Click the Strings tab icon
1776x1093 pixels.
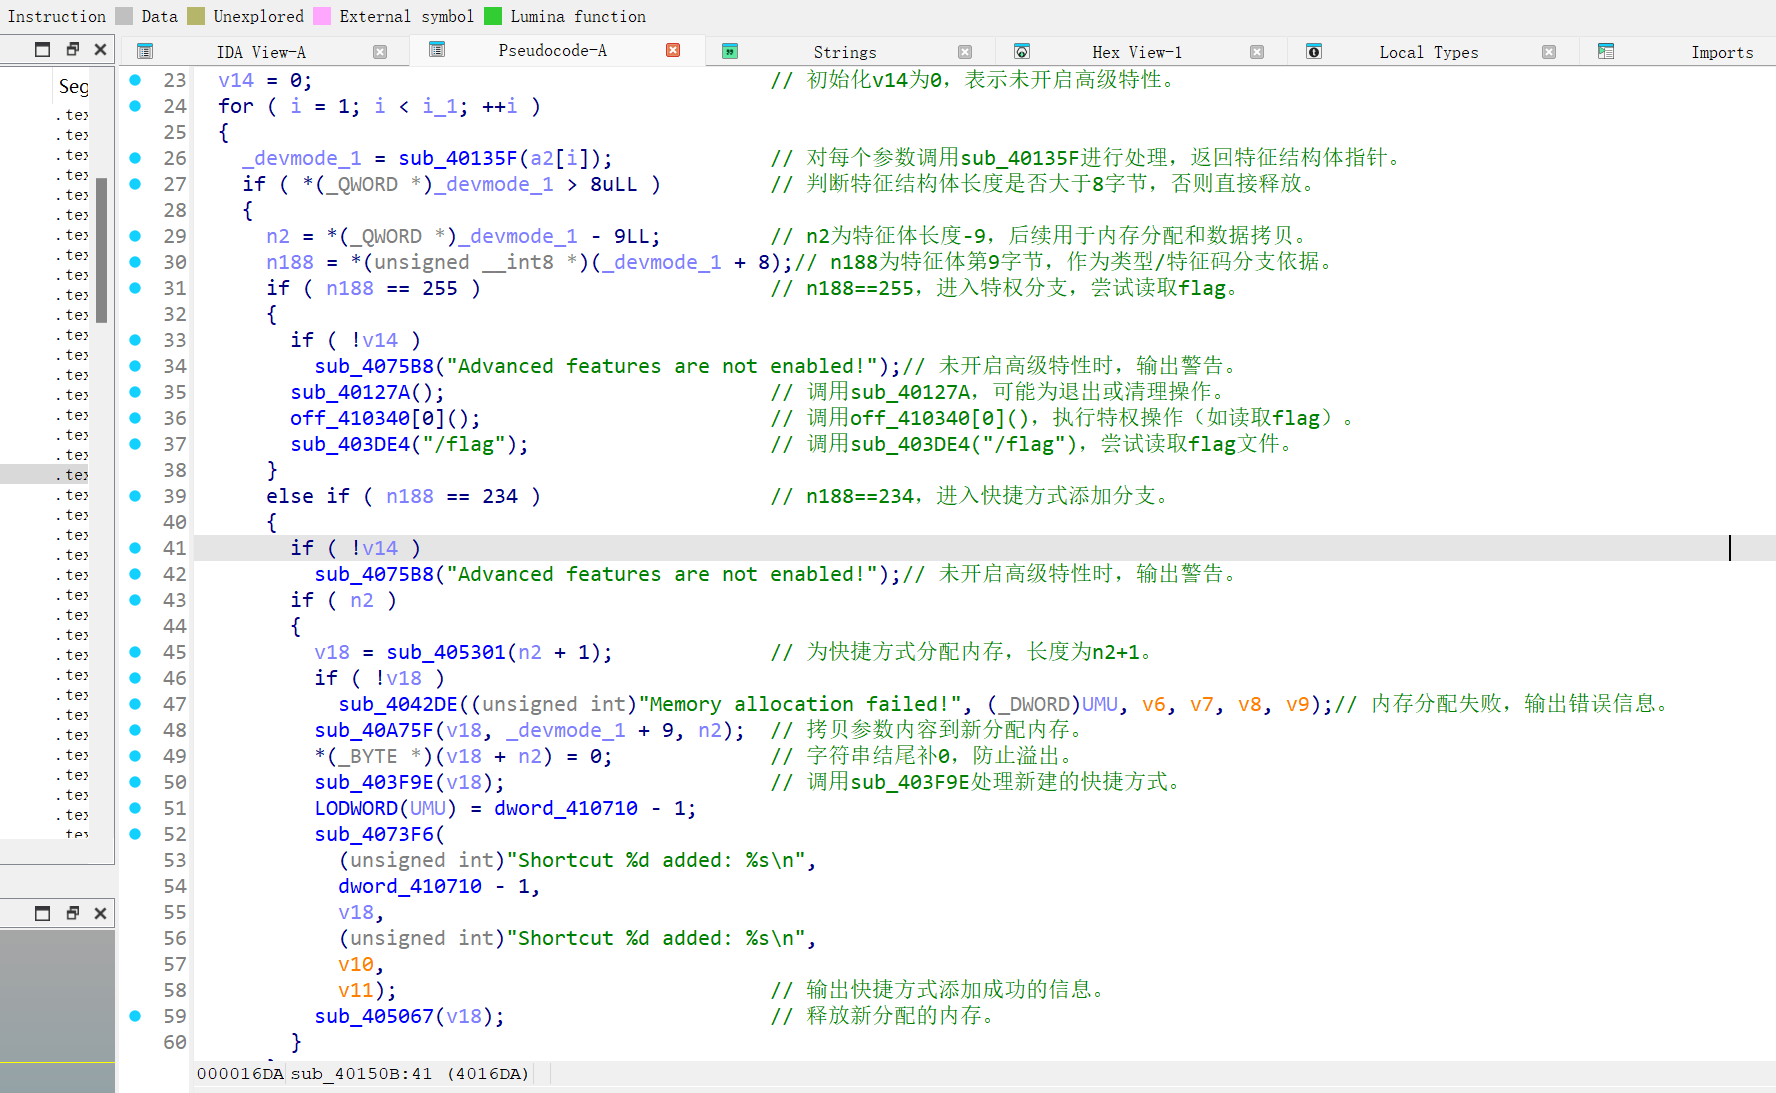(729, 50)
